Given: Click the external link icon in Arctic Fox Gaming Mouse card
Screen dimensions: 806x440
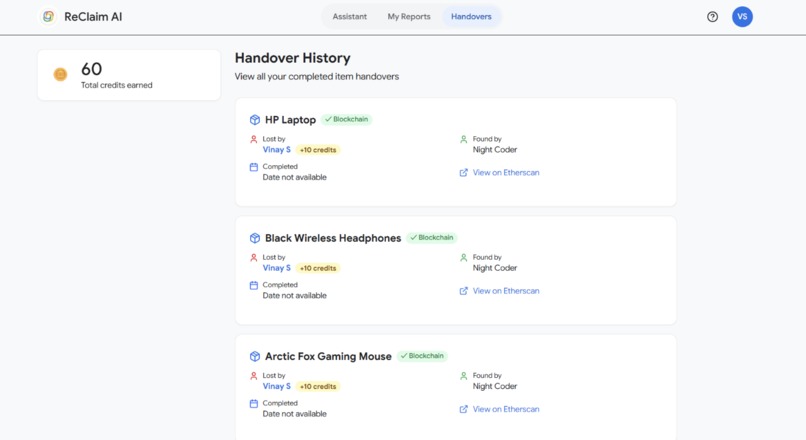Looking at the screenshot, I should [x=464, y=409].
